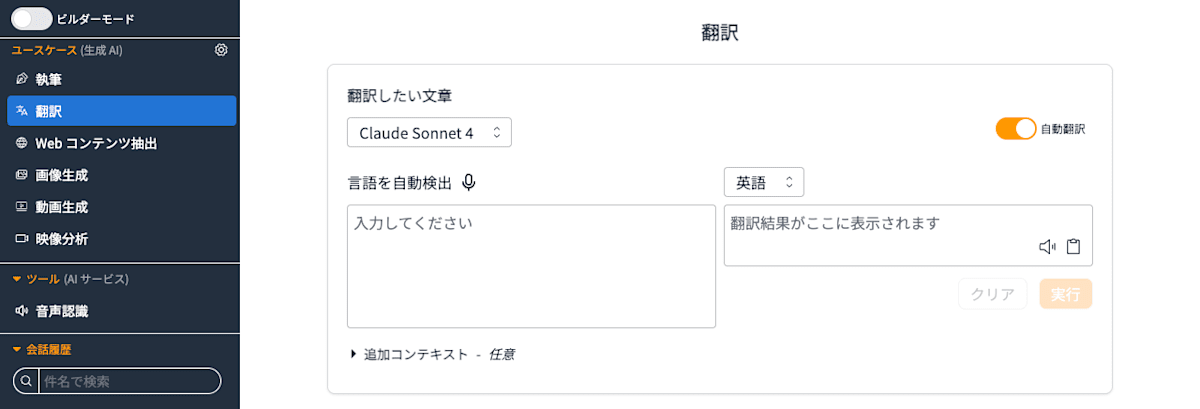Click the クリア button
The width and height of the screenshot is (1200, 409).
[993, 294]
